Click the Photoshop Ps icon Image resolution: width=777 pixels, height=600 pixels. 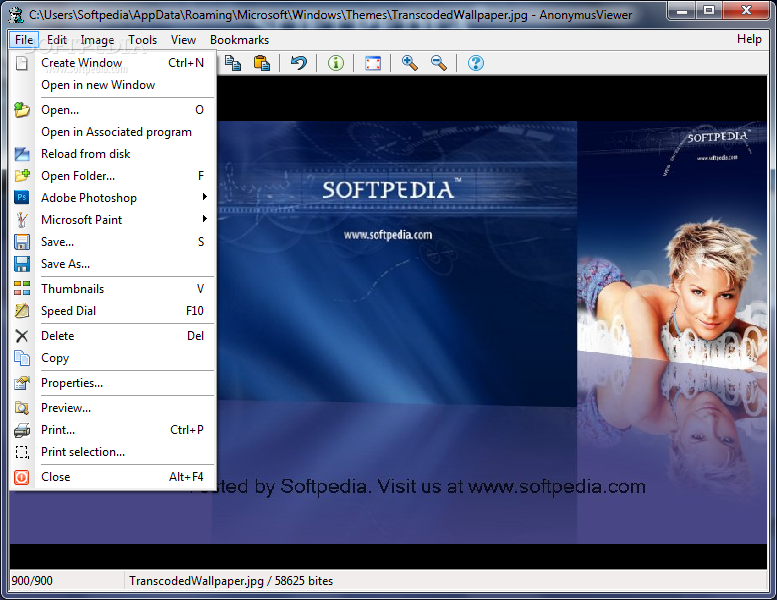click(x=22, y=198)
